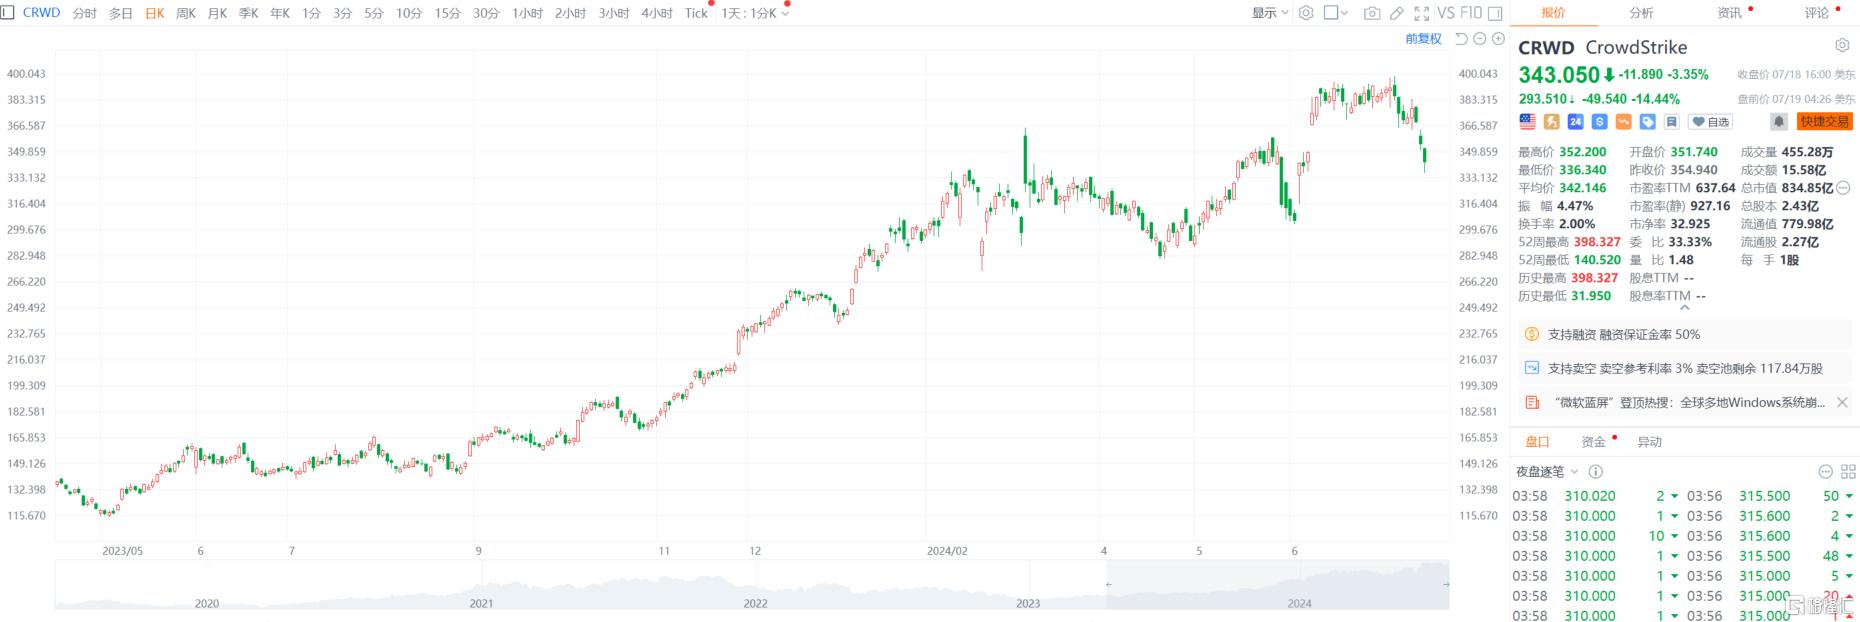
Task: Open the 夜盘逐笔 dropdown
Action: coord(1547,472)
